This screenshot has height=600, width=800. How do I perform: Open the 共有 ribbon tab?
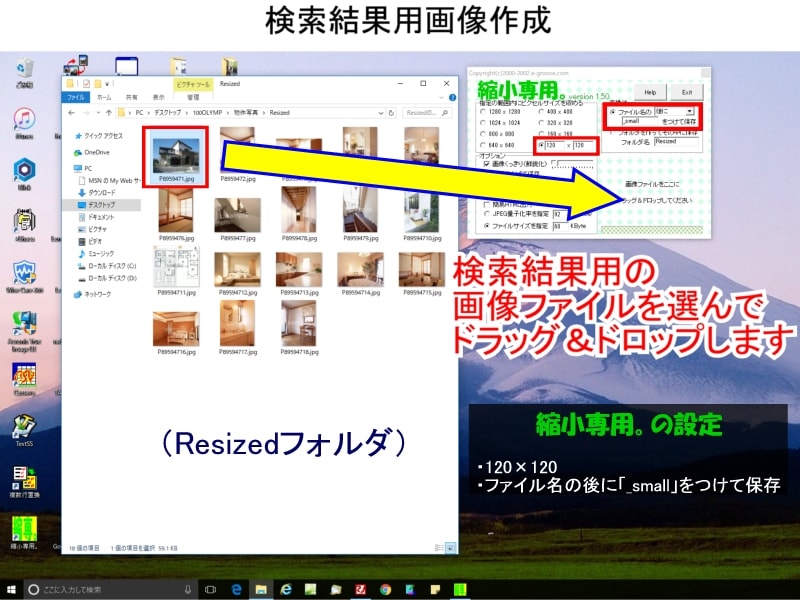pyautogui.click(x=131, y=97)
